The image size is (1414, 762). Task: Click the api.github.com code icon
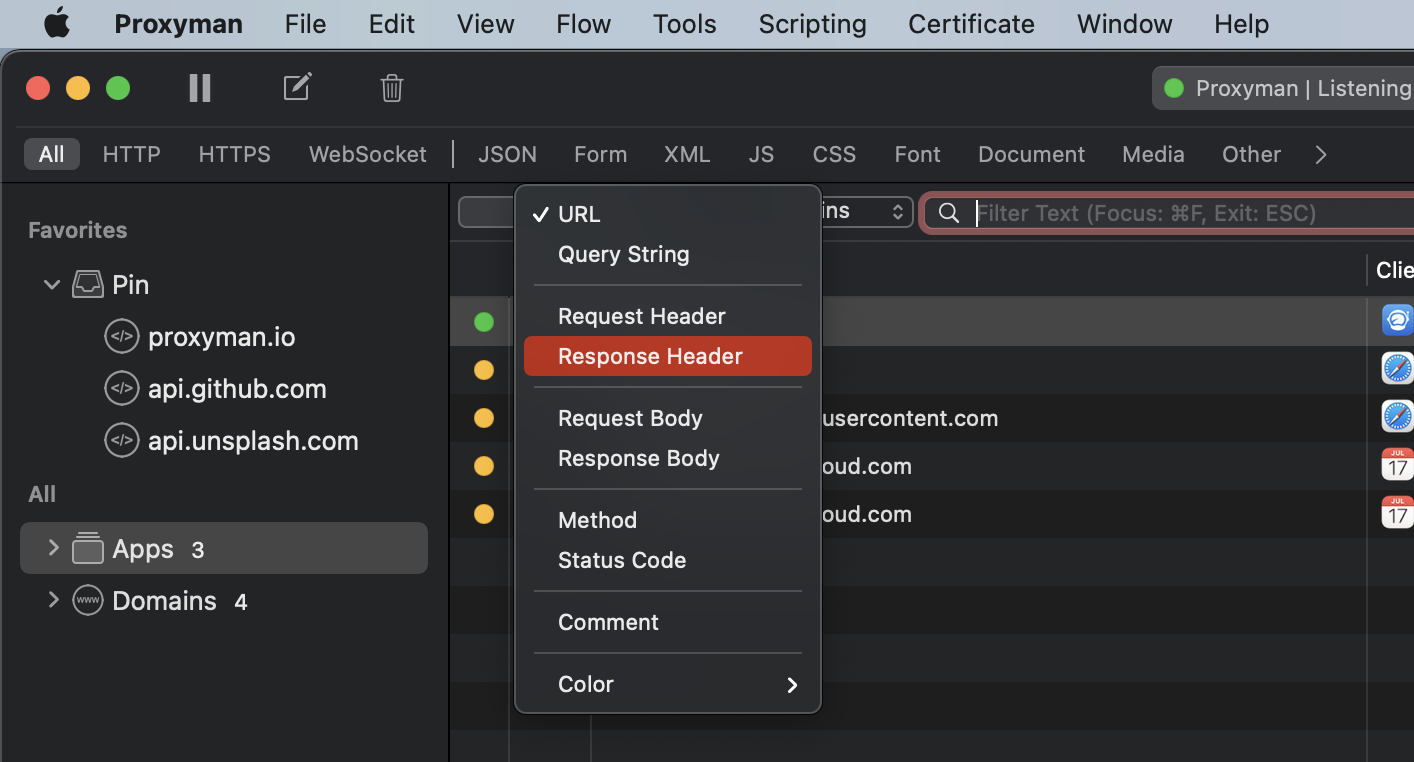pyautogui.click(x=121, y=389)
